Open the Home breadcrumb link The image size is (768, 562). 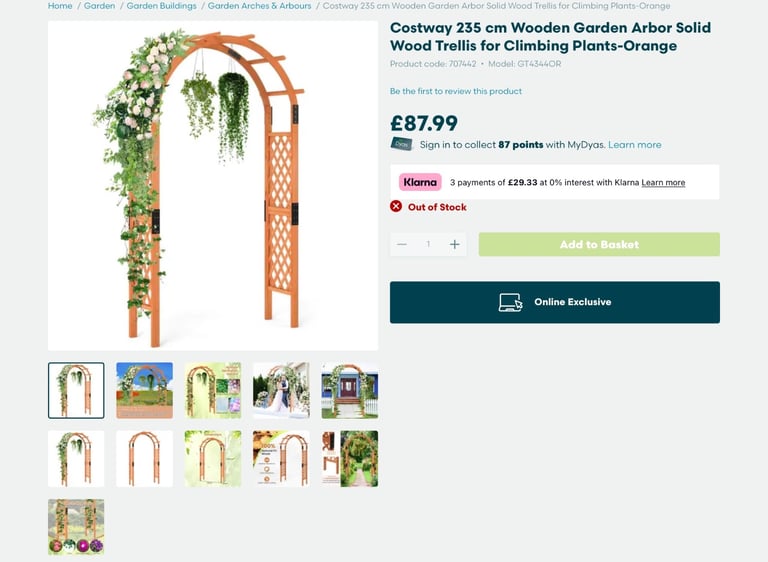point(60,6)
